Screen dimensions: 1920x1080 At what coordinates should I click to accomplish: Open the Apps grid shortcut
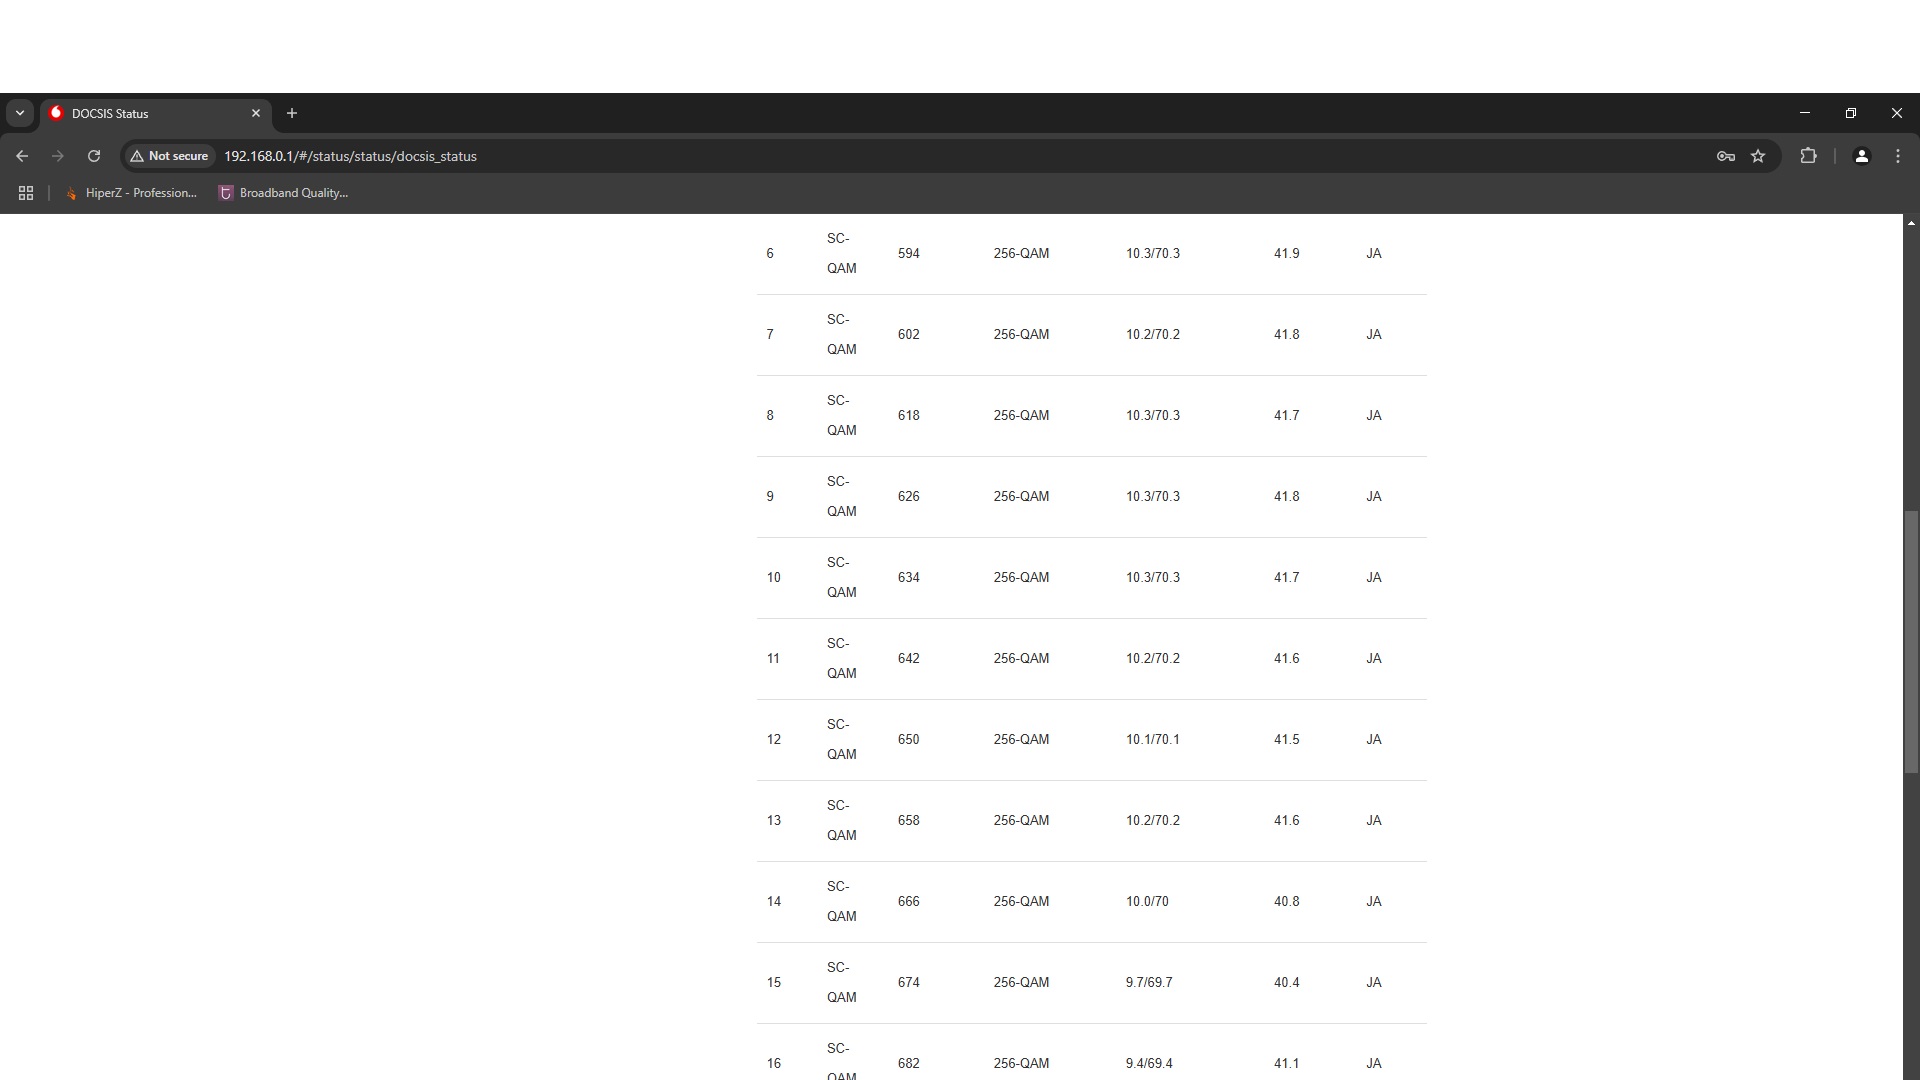pos(26,193)
